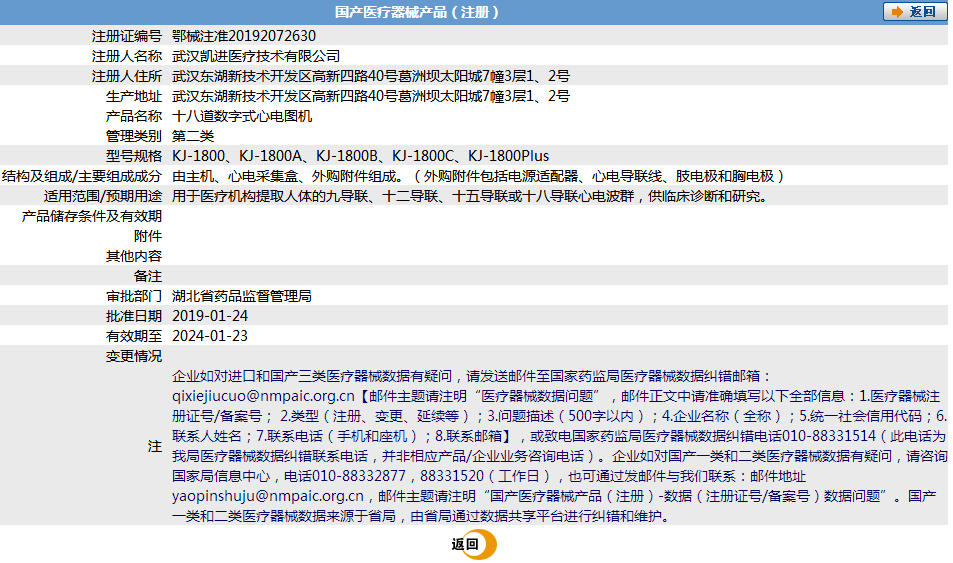The width and height of the screenshot is (953, 563).
Task: Select the header title 国产医疗器械产品（注册）
Action: [417, 12]
